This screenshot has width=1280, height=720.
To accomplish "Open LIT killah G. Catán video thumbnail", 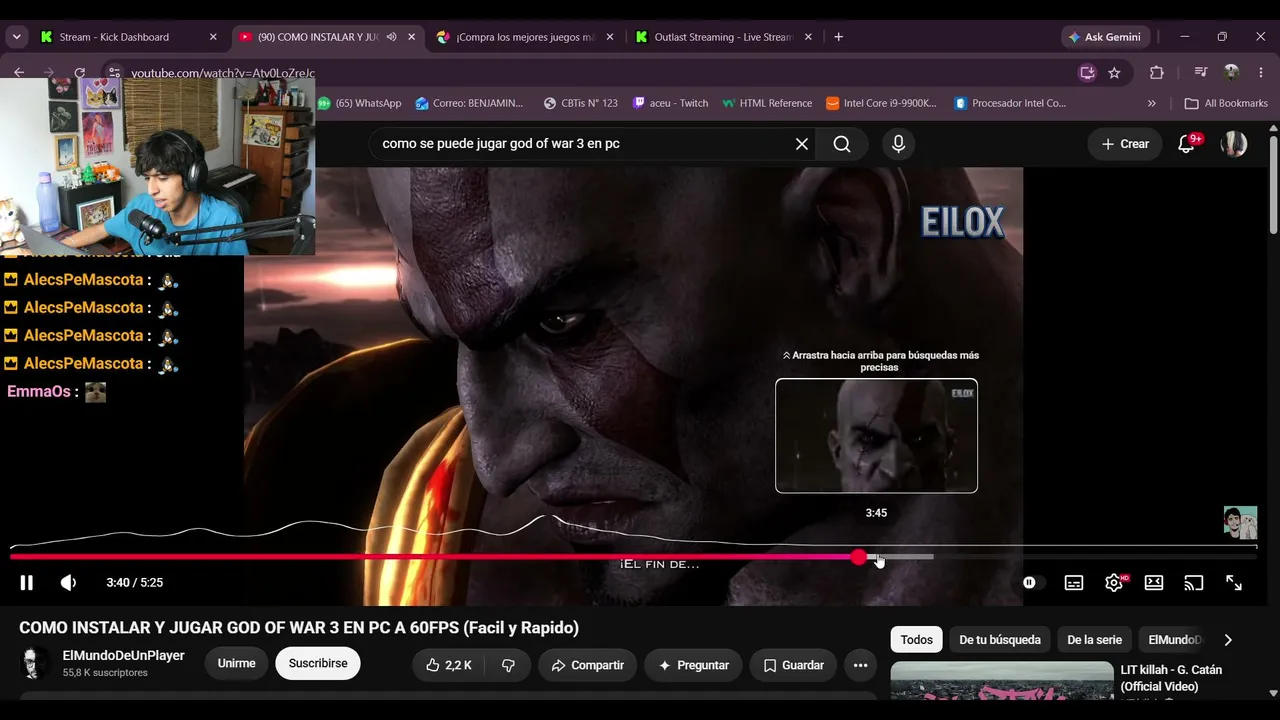I will [1002, 681].
